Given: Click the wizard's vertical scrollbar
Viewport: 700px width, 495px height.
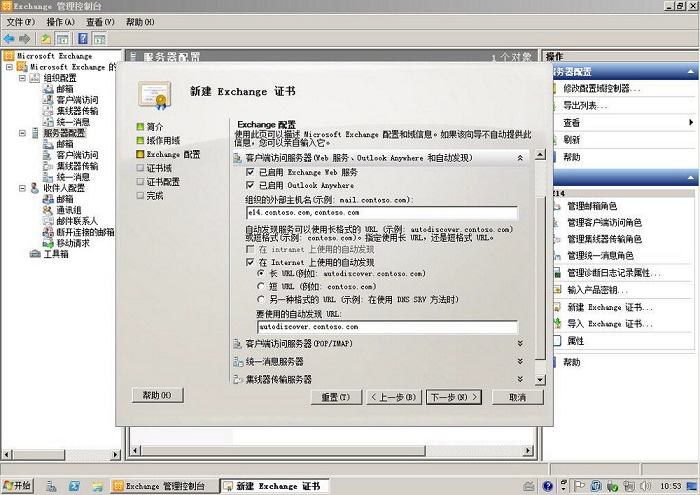Looking at the screenshot, I should [541, 270].
